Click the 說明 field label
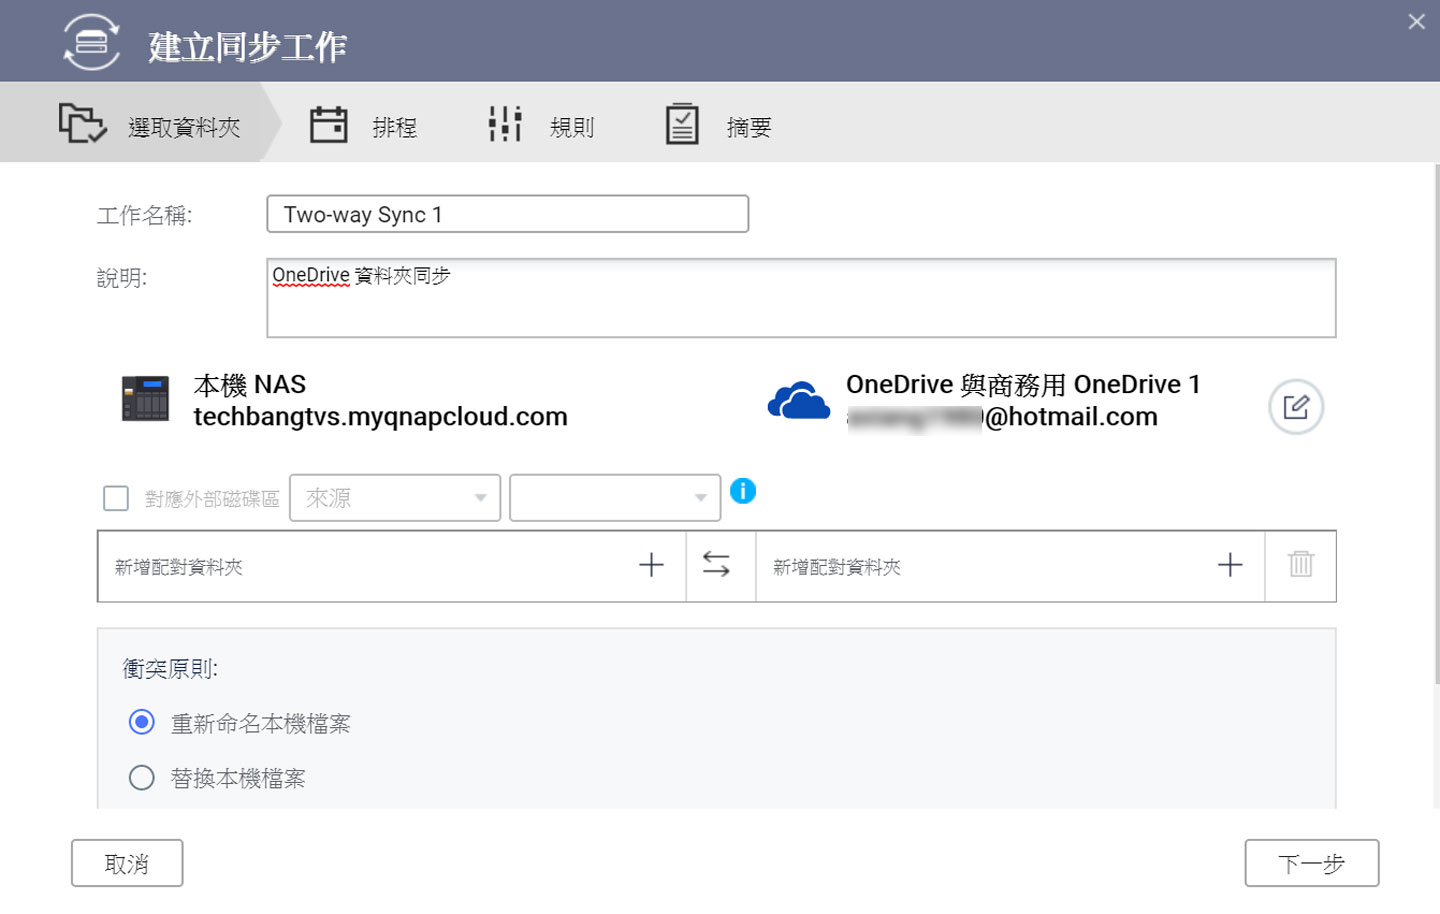1440x914 pixels. tap(122, 278)
